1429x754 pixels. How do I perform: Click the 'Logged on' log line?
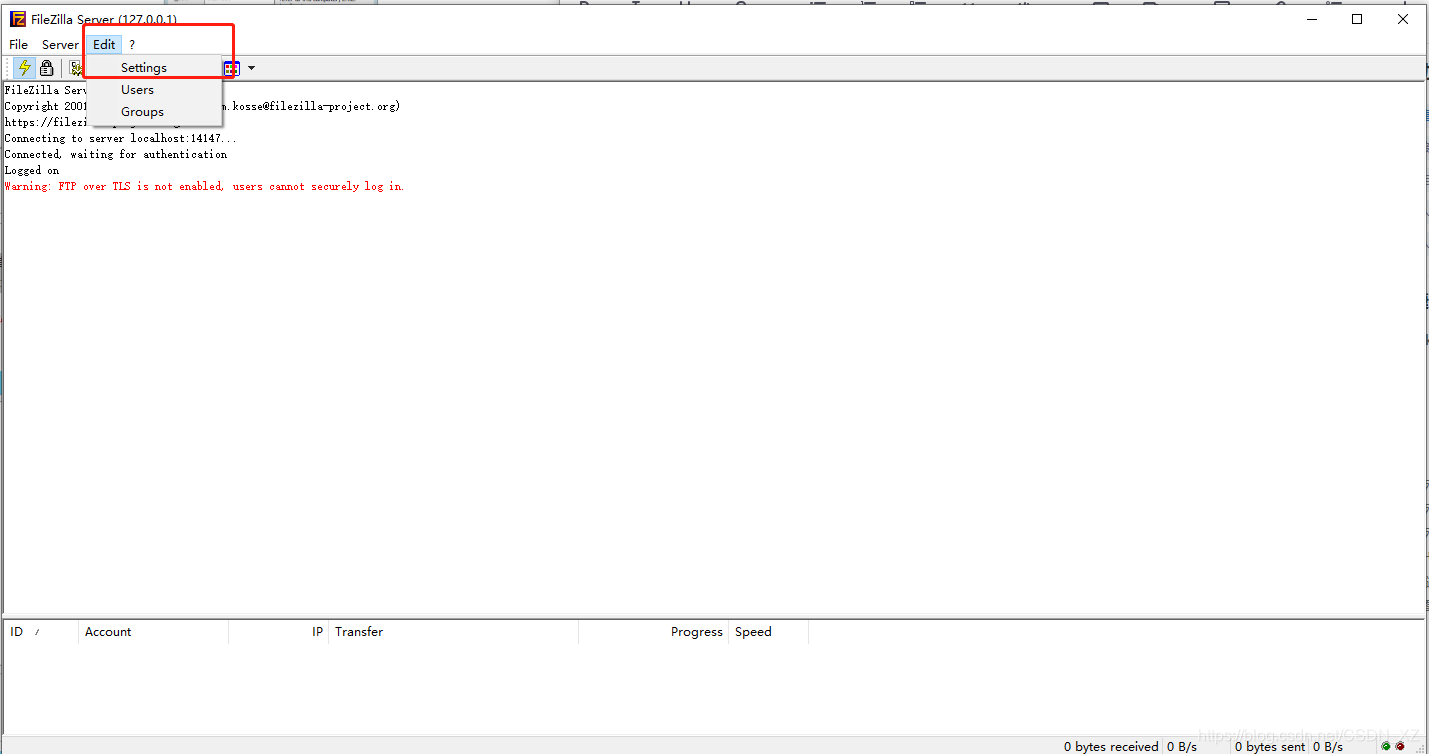(x=32, y=171)
